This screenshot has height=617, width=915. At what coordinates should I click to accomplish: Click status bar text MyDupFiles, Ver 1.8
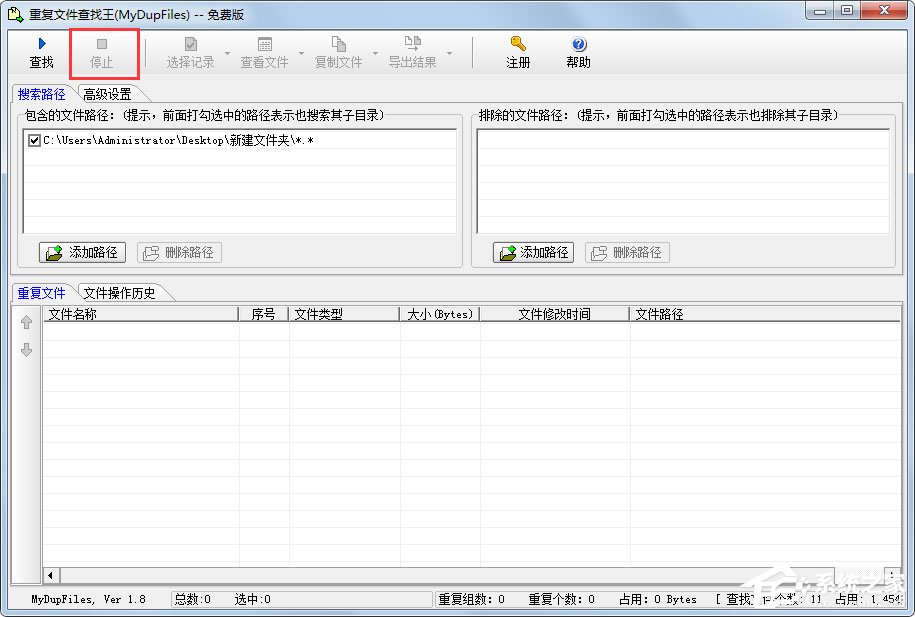pyautogui.click(x=88, y=599)
